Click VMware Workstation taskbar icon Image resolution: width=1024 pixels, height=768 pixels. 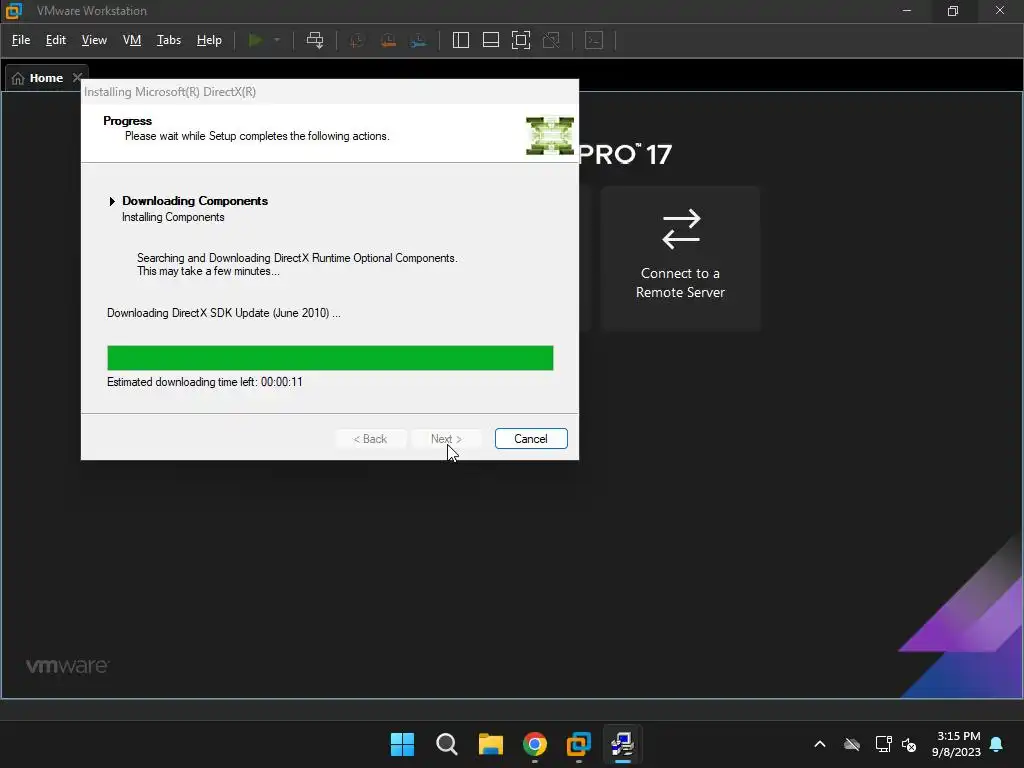tap(579, 744)
